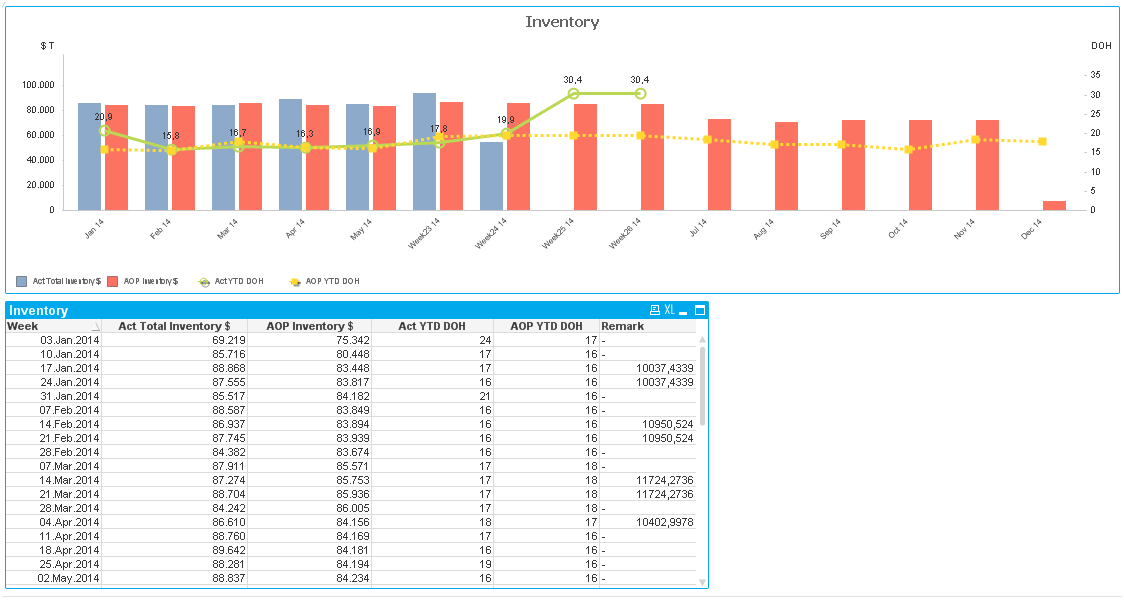Click Act YTD DOH legend green marker
The width and height of the screenshot is (1124, 600).
(x=204, y=282)
